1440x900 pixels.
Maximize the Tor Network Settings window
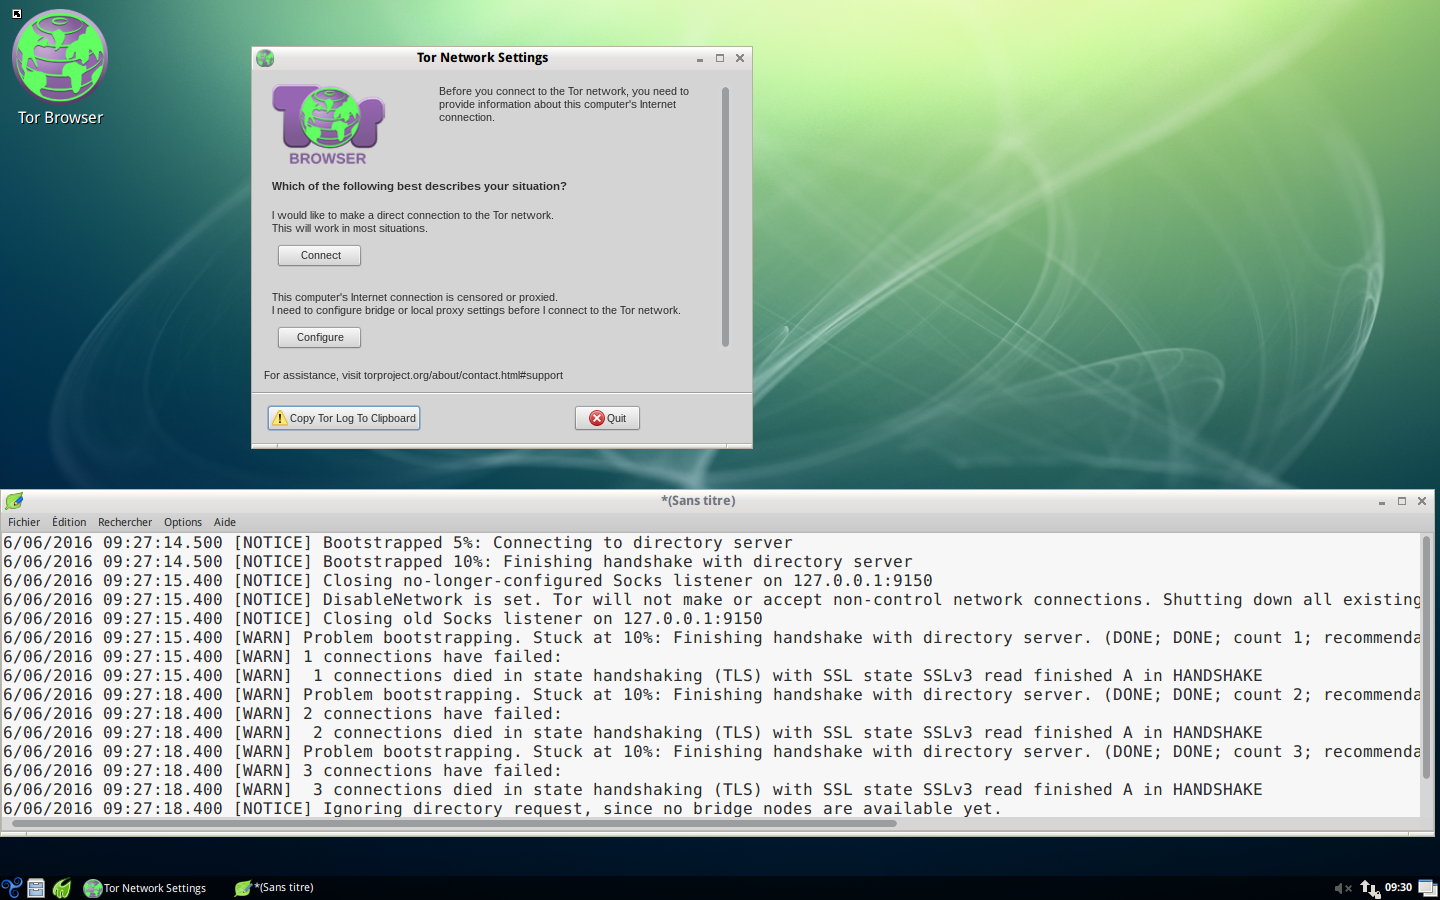tap(719, 58)
